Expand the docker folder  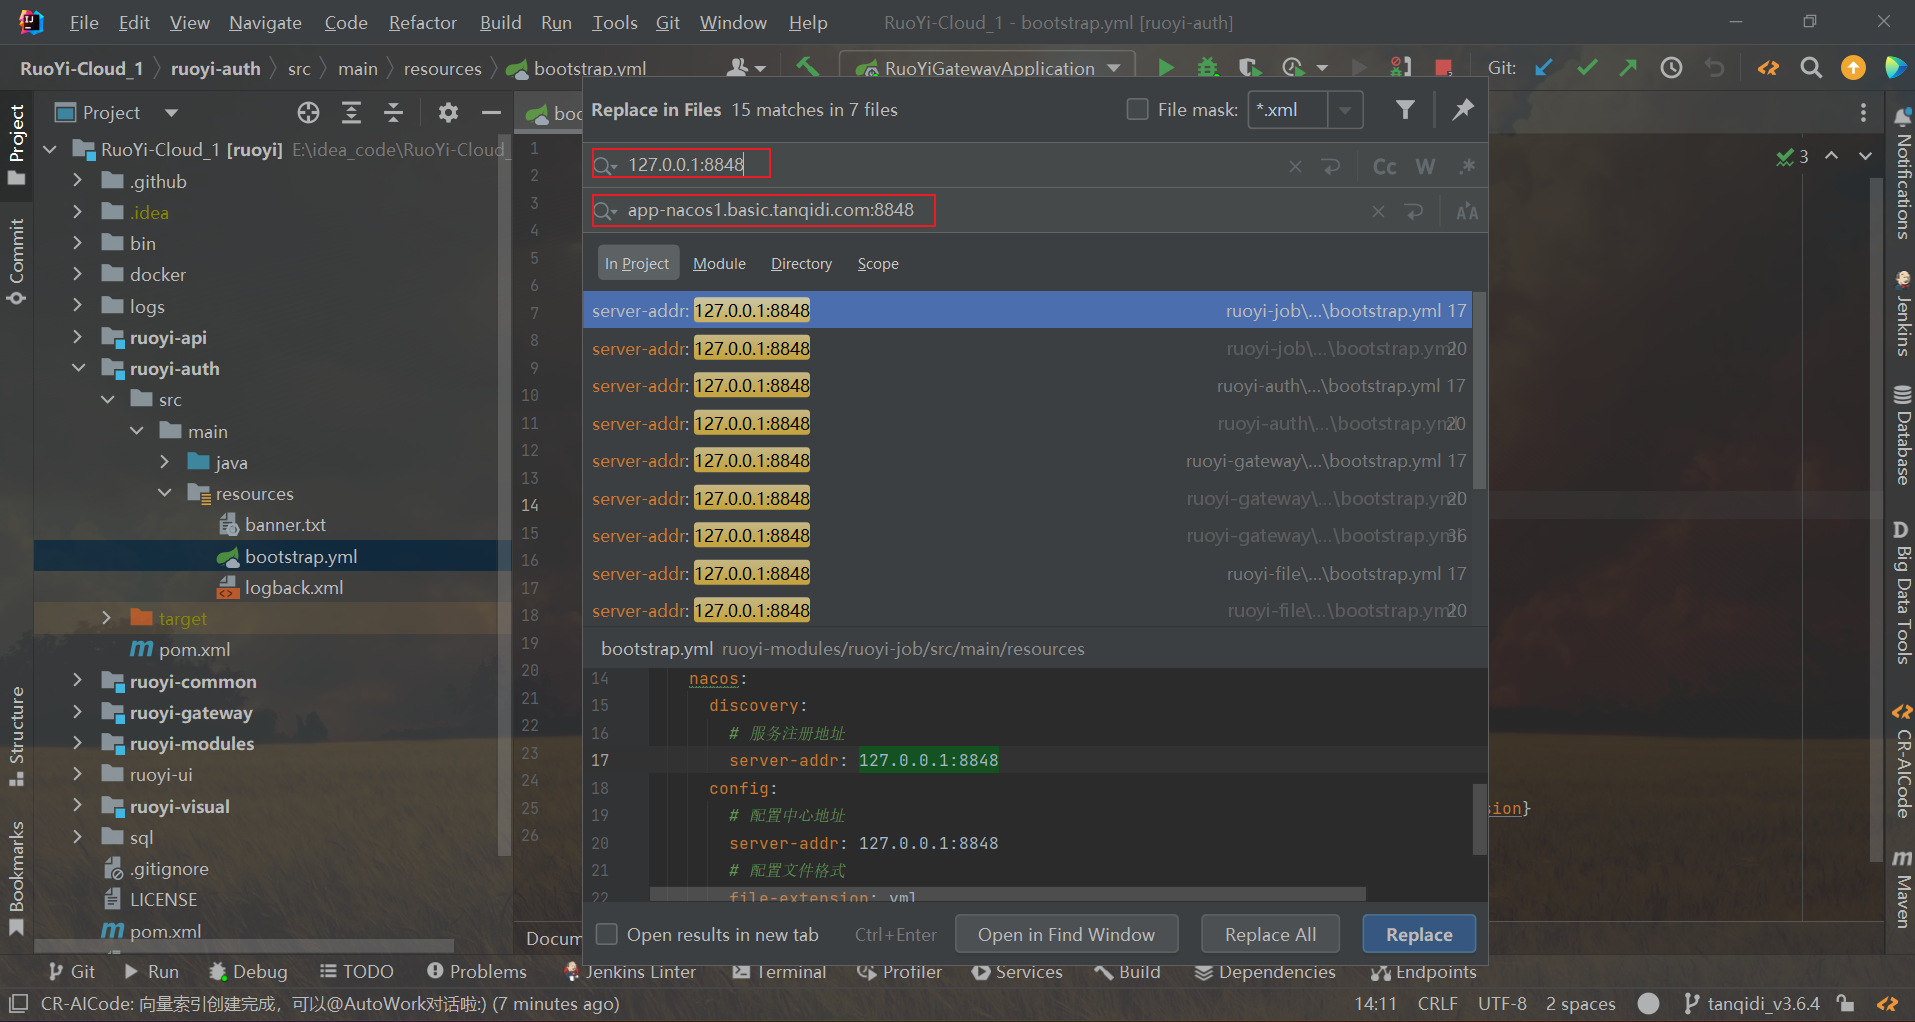(x=78, y=274)
